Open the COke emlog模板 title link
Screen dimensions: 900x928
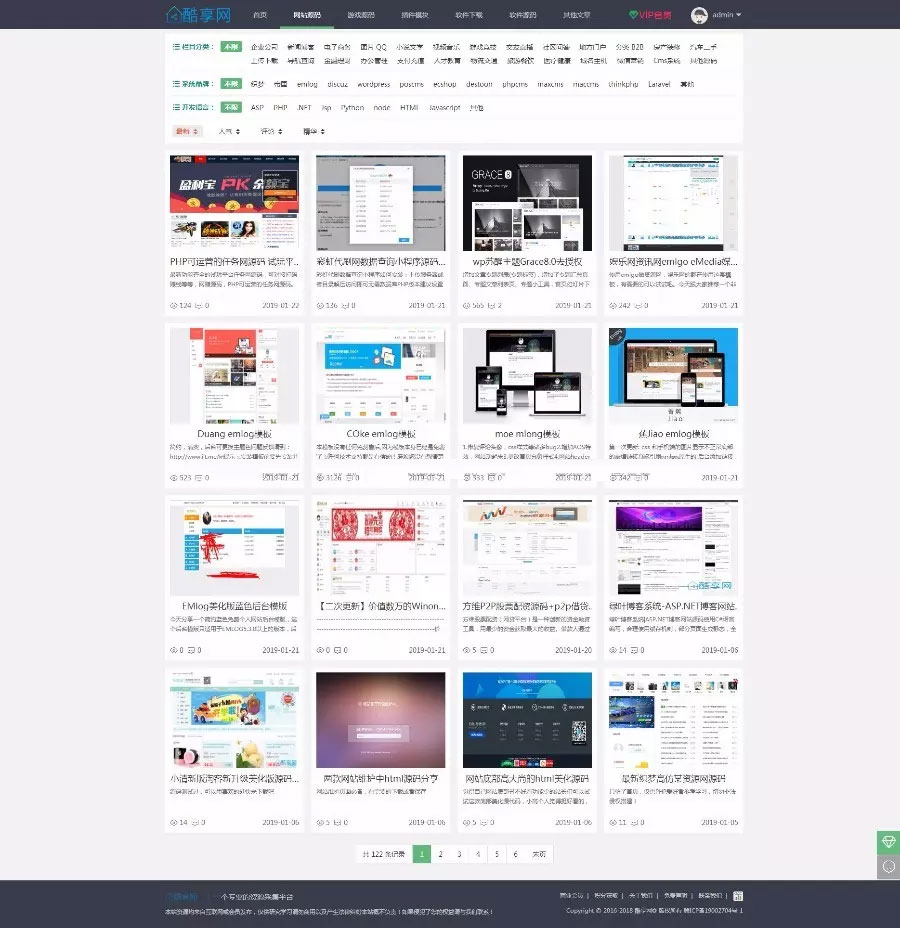pyautogui.click(x=380, y=434)
